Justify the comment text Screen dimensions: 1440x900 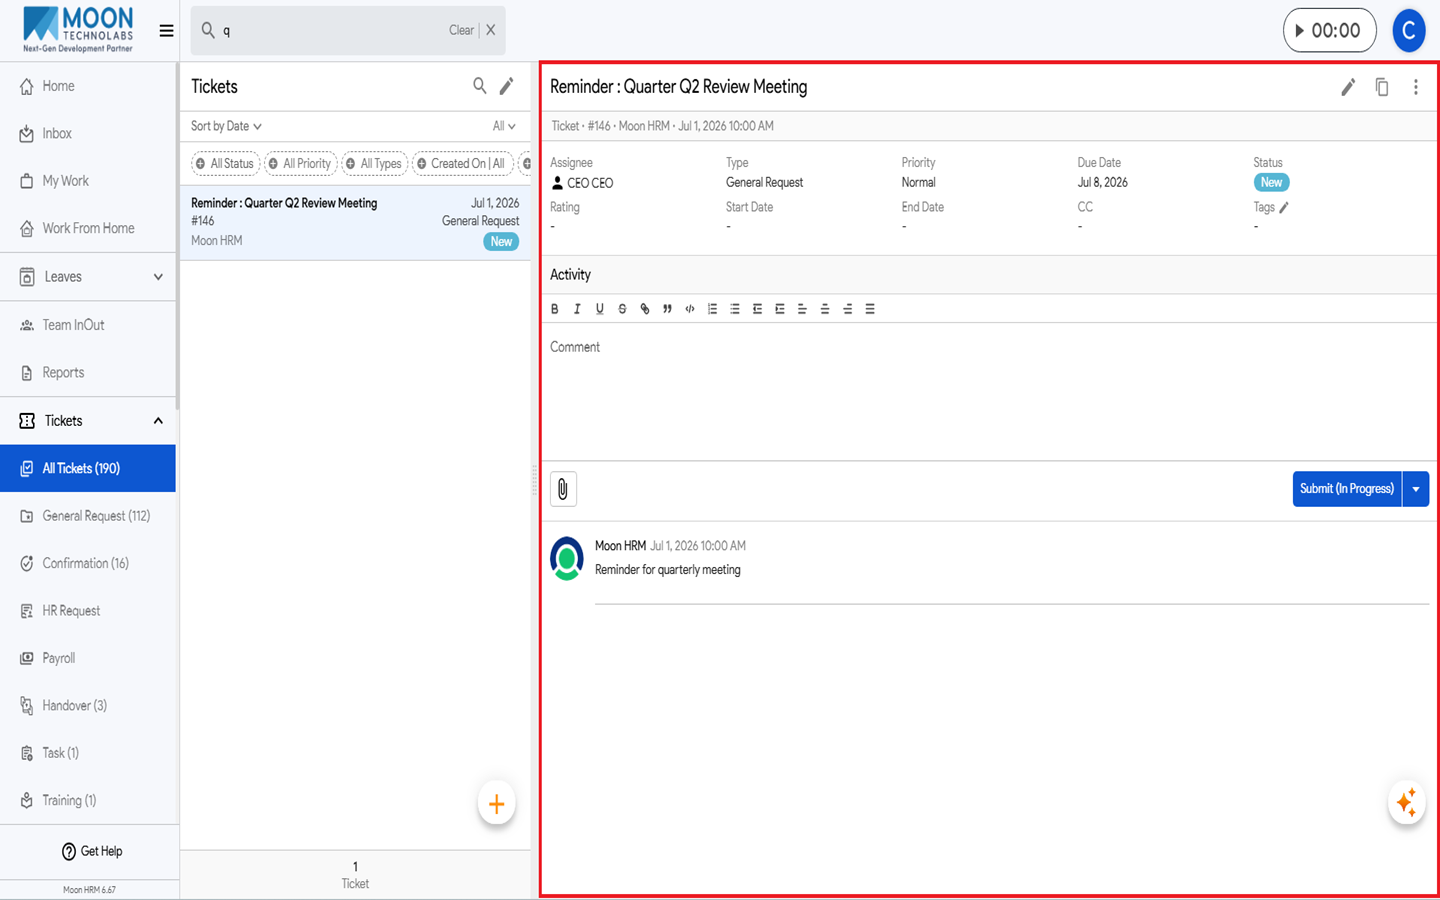coord(870,309)
